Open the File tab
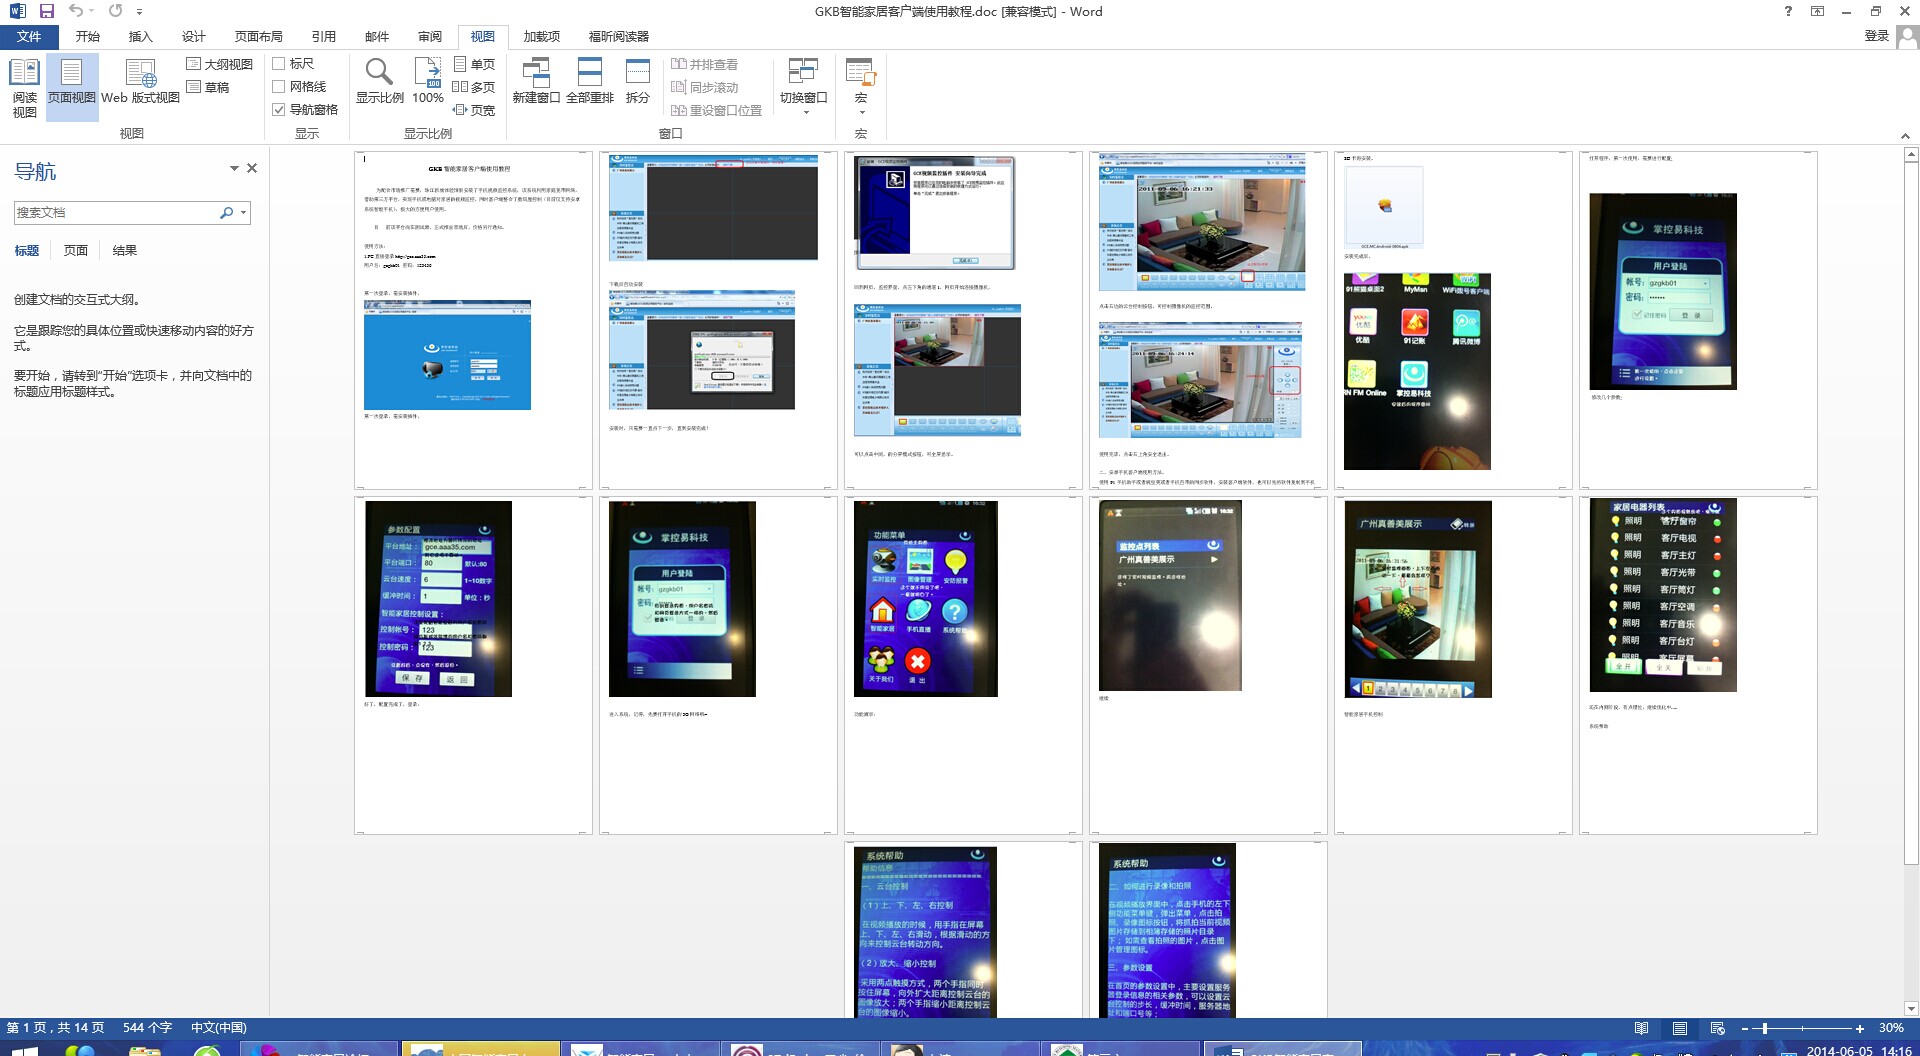Screen dimensions: 1920x1056 29,36
